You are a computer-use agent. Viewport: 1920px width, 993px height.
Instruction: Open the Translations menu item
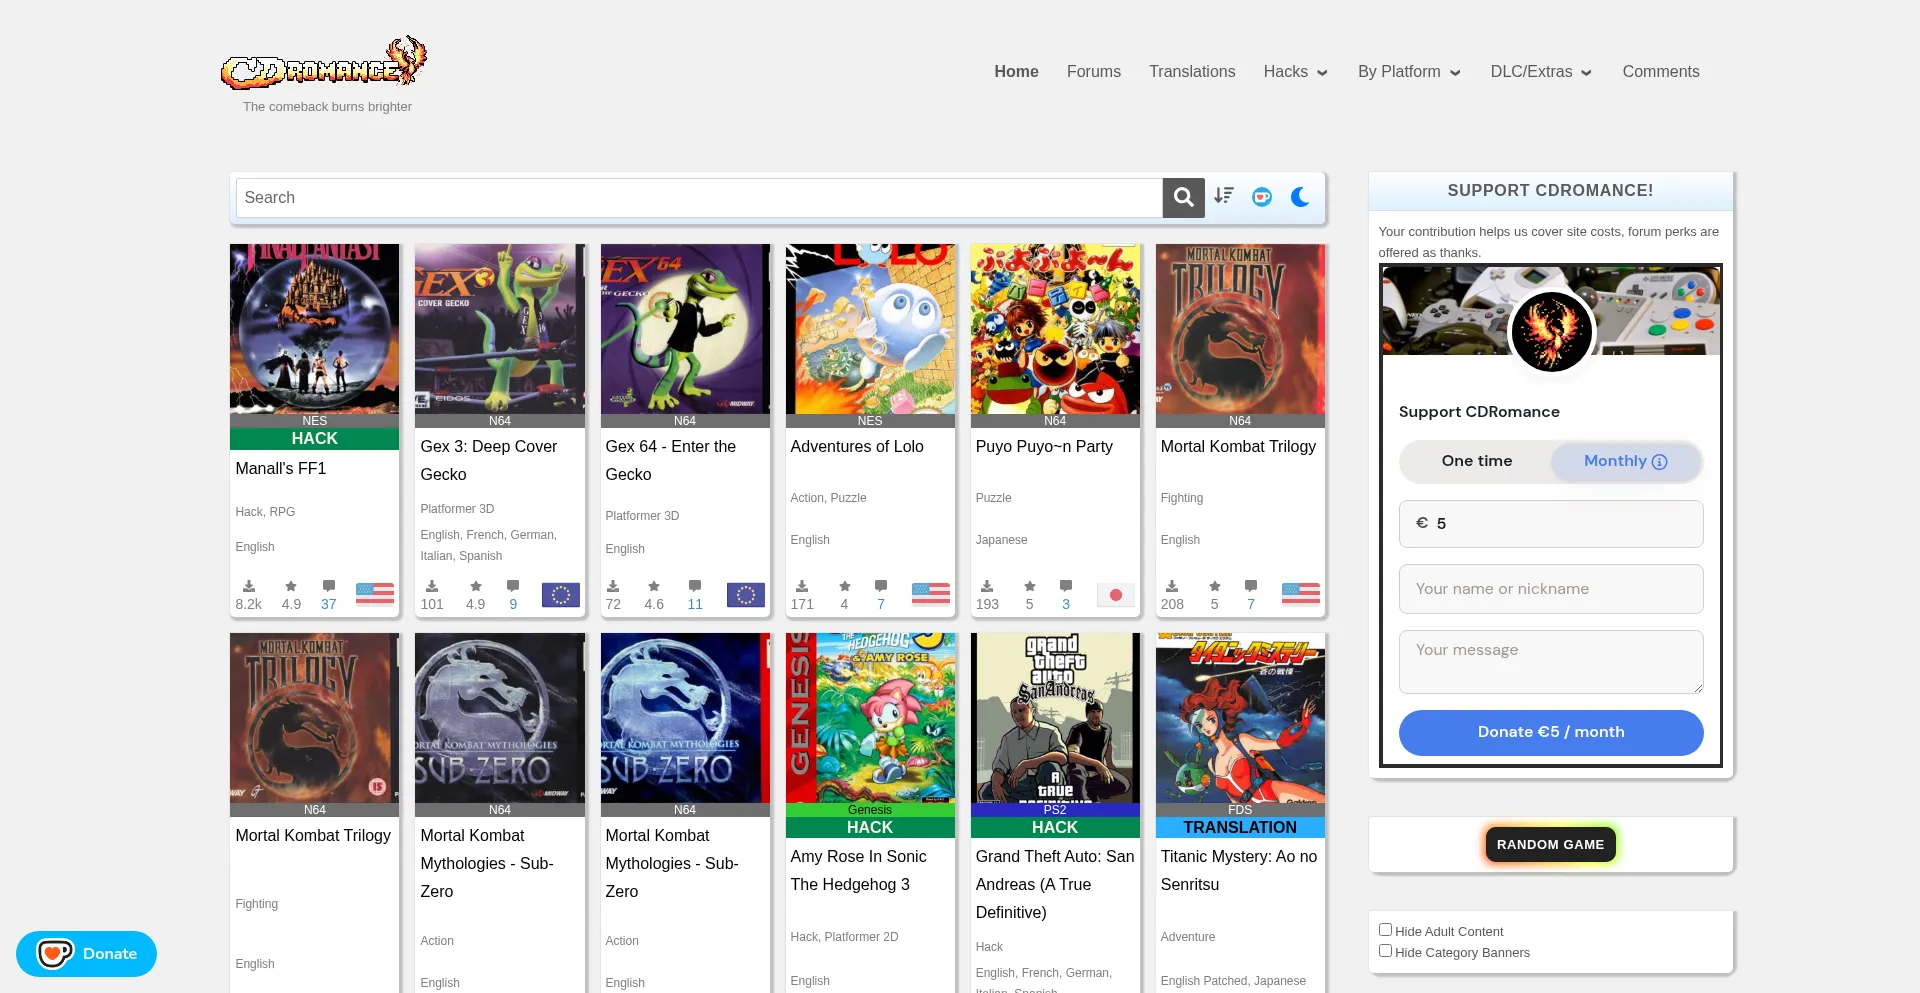[x=1191, y=72]
